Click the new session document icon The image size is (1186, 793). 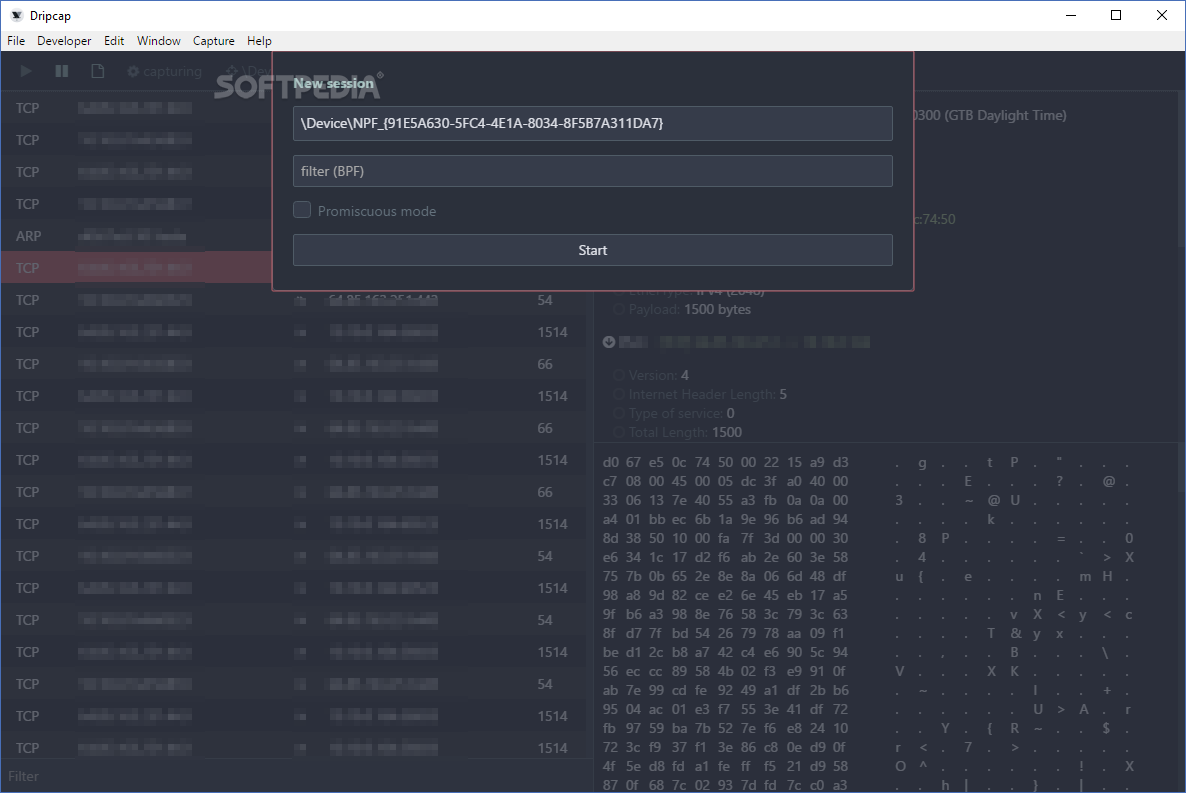click(98, 71)
